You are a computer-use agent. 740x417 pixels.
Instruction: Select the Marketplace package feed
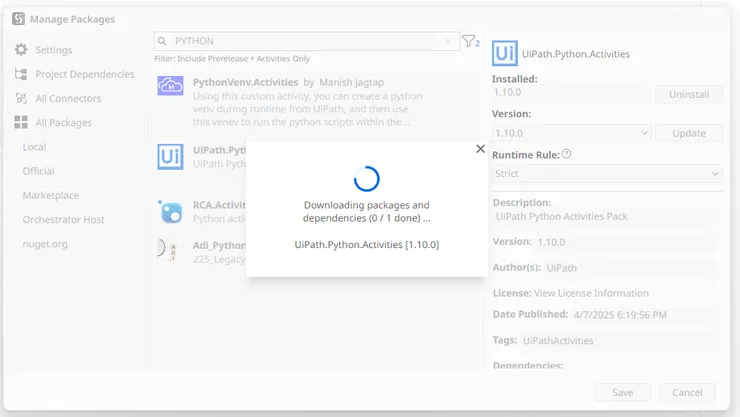click(51, 195)
